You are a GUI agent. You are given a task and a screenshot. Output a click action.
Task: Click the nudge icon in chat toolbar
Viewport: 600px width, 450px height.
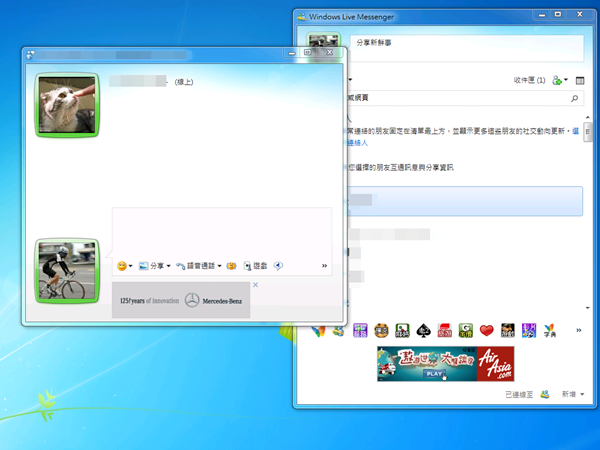point(231,266)
